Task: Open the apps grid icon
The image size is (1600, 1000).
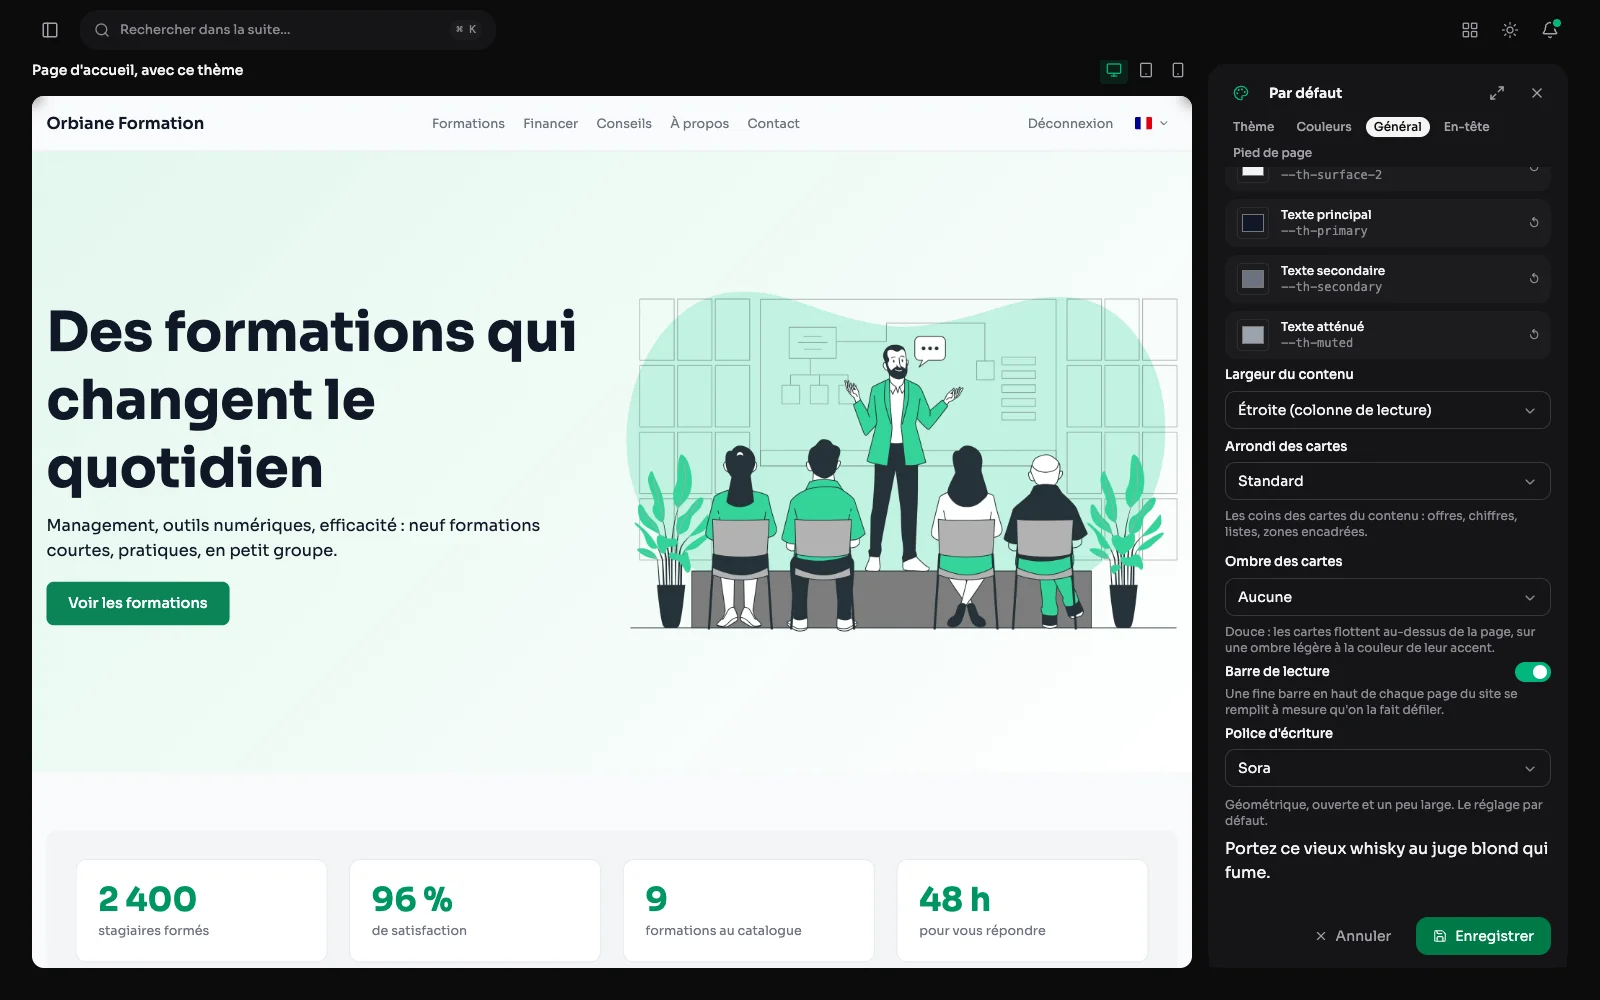Action: [1470, 30]
